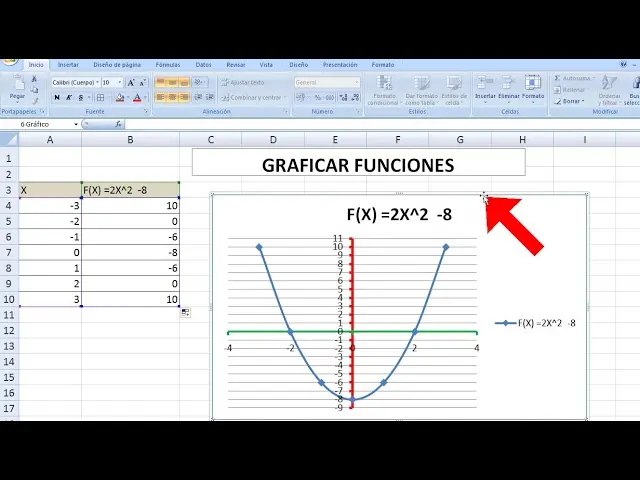This screenshot has height=480, width=640.
Task: Select the chart title F(X) =2X^2 -8
Action: pyautogui.click(x=399, y=214)
